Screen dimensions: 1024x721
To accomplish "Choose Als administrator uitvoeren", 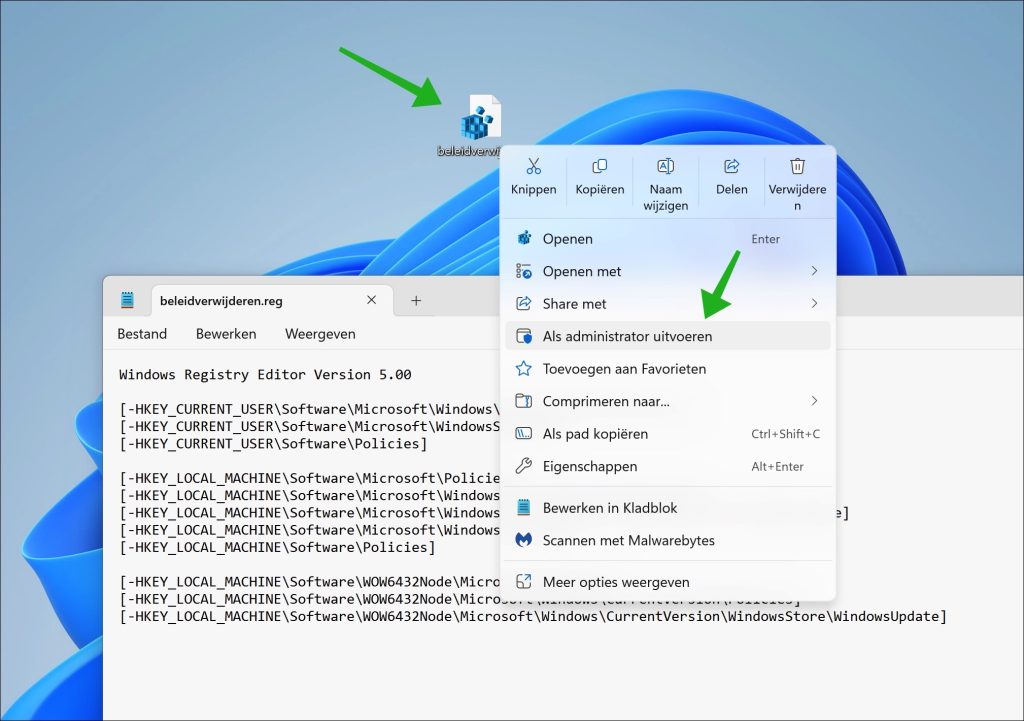I will (x=627, y=336).
